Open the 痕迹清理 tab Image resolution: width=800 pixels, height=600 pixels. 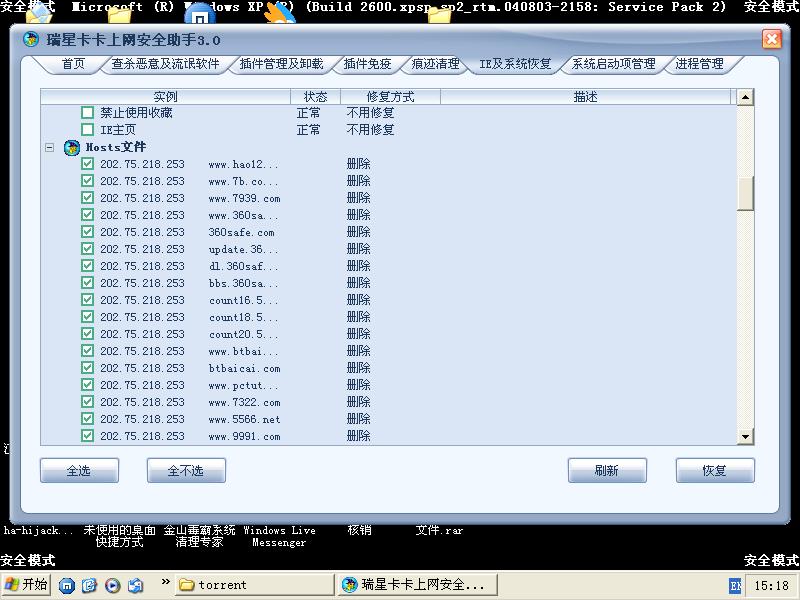click(x=435, y=64)
